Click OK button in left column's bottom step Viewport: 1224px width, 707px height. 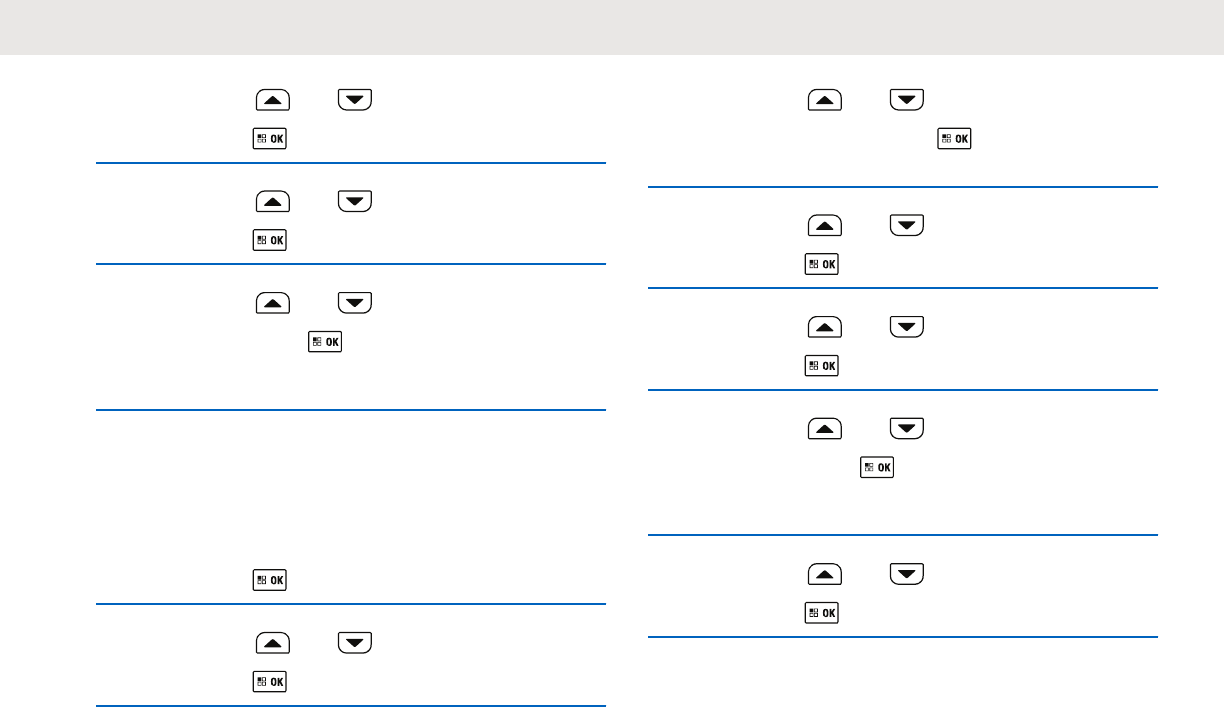(x=270, y=682)
